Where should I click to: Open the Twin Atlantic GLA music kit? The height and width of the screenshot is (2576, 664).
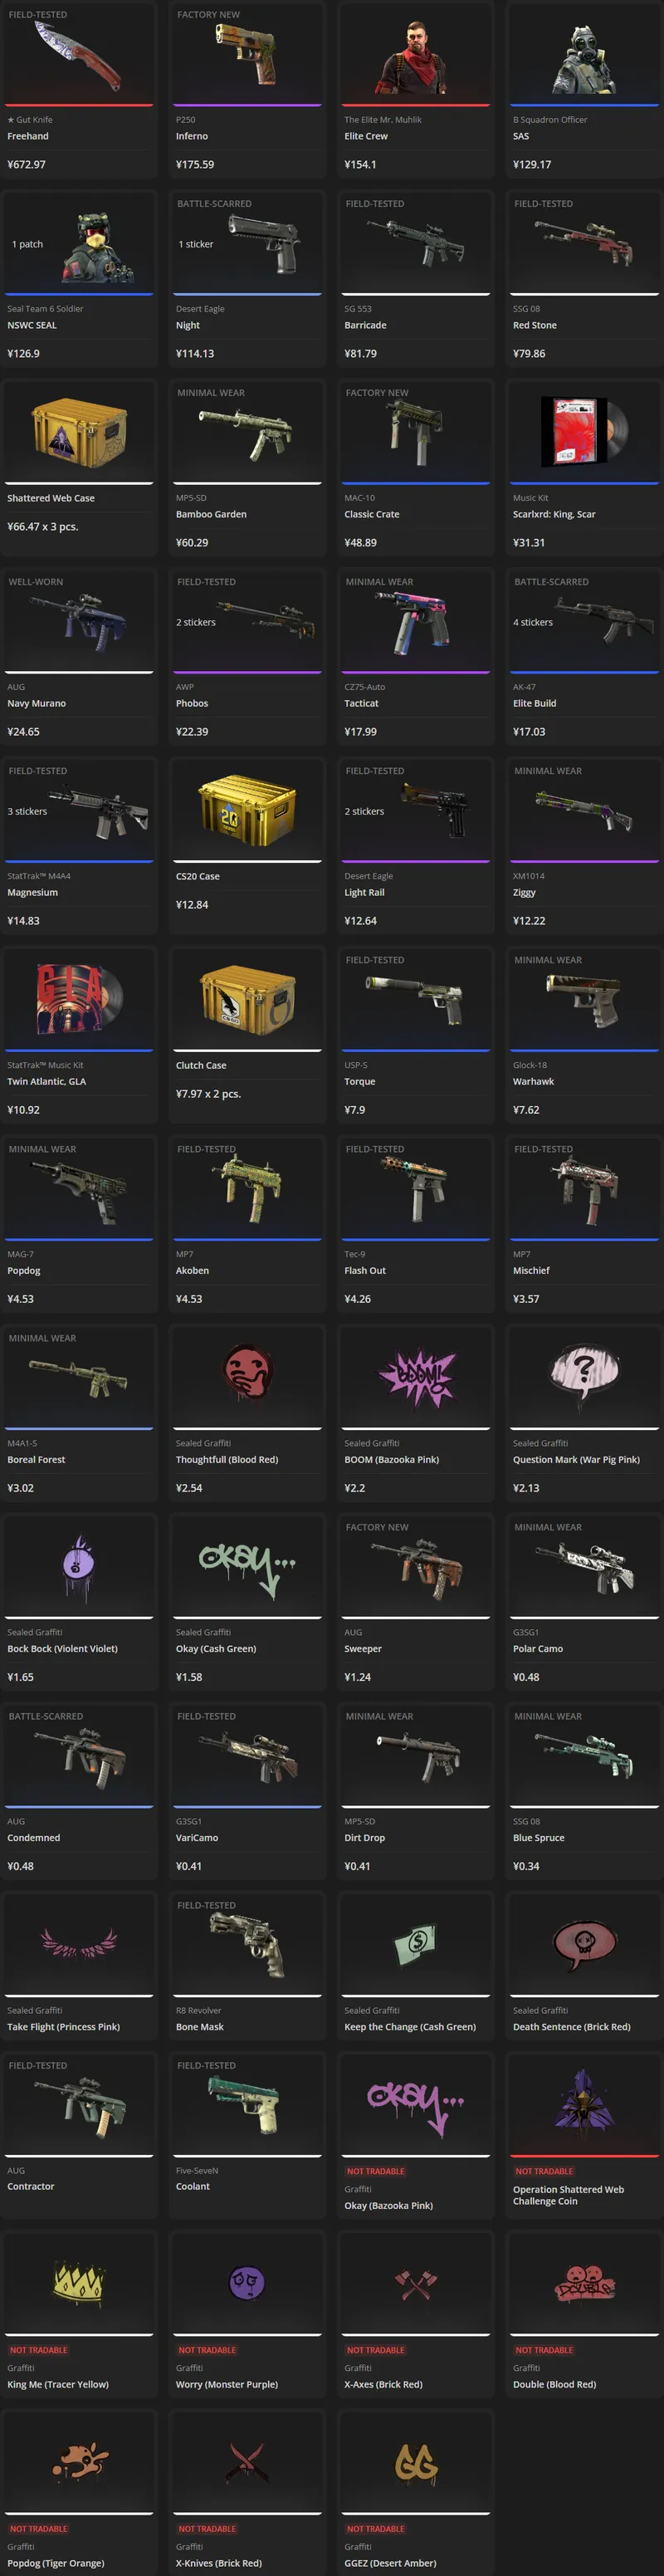coord(79,1034)
